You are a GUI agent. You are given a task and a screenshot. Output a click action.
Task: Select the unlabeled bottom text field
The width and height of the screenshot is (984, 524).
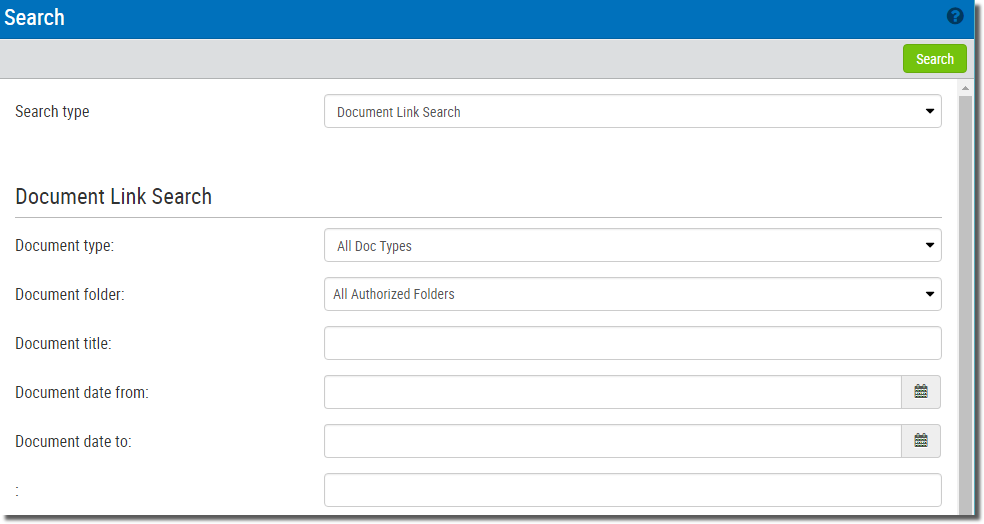click(x=633, y=490)
